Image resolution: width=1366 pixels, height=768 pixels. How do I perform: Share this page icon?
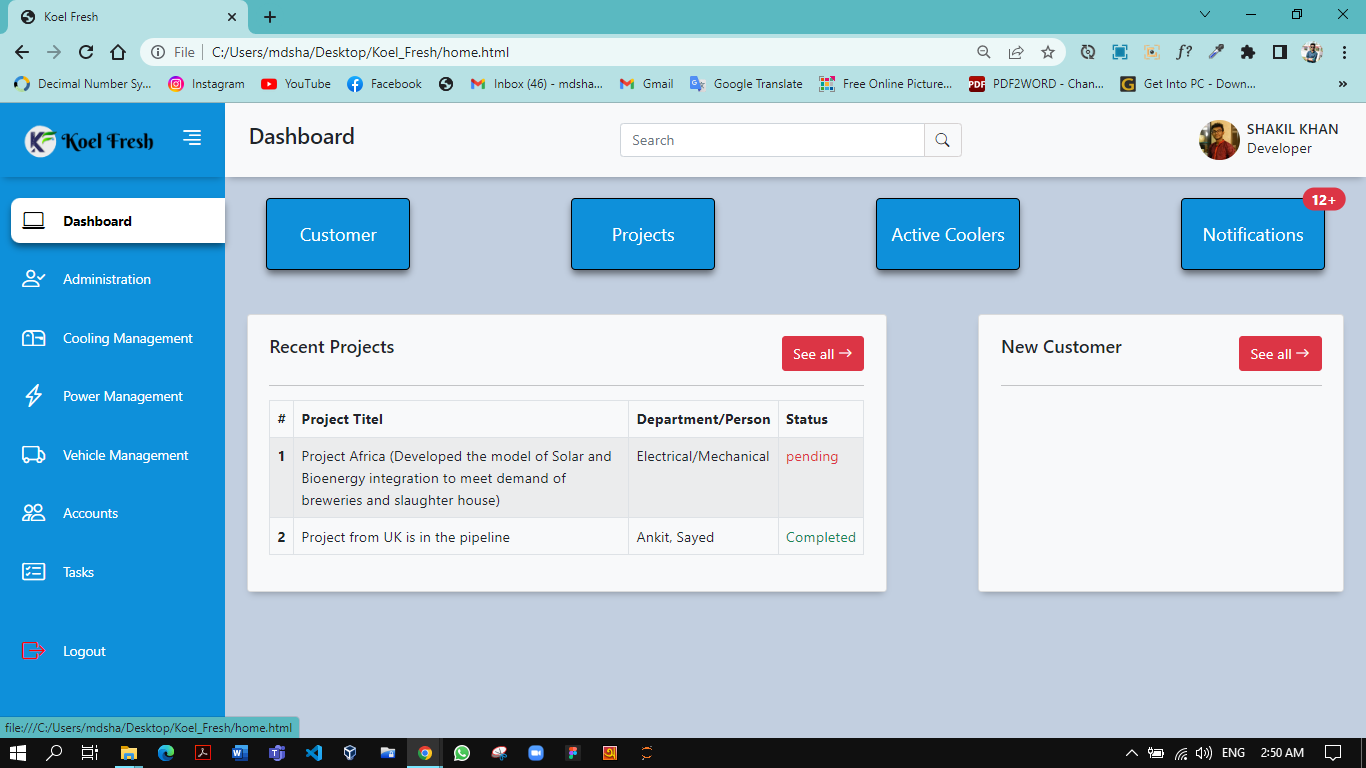[1016, 52]
